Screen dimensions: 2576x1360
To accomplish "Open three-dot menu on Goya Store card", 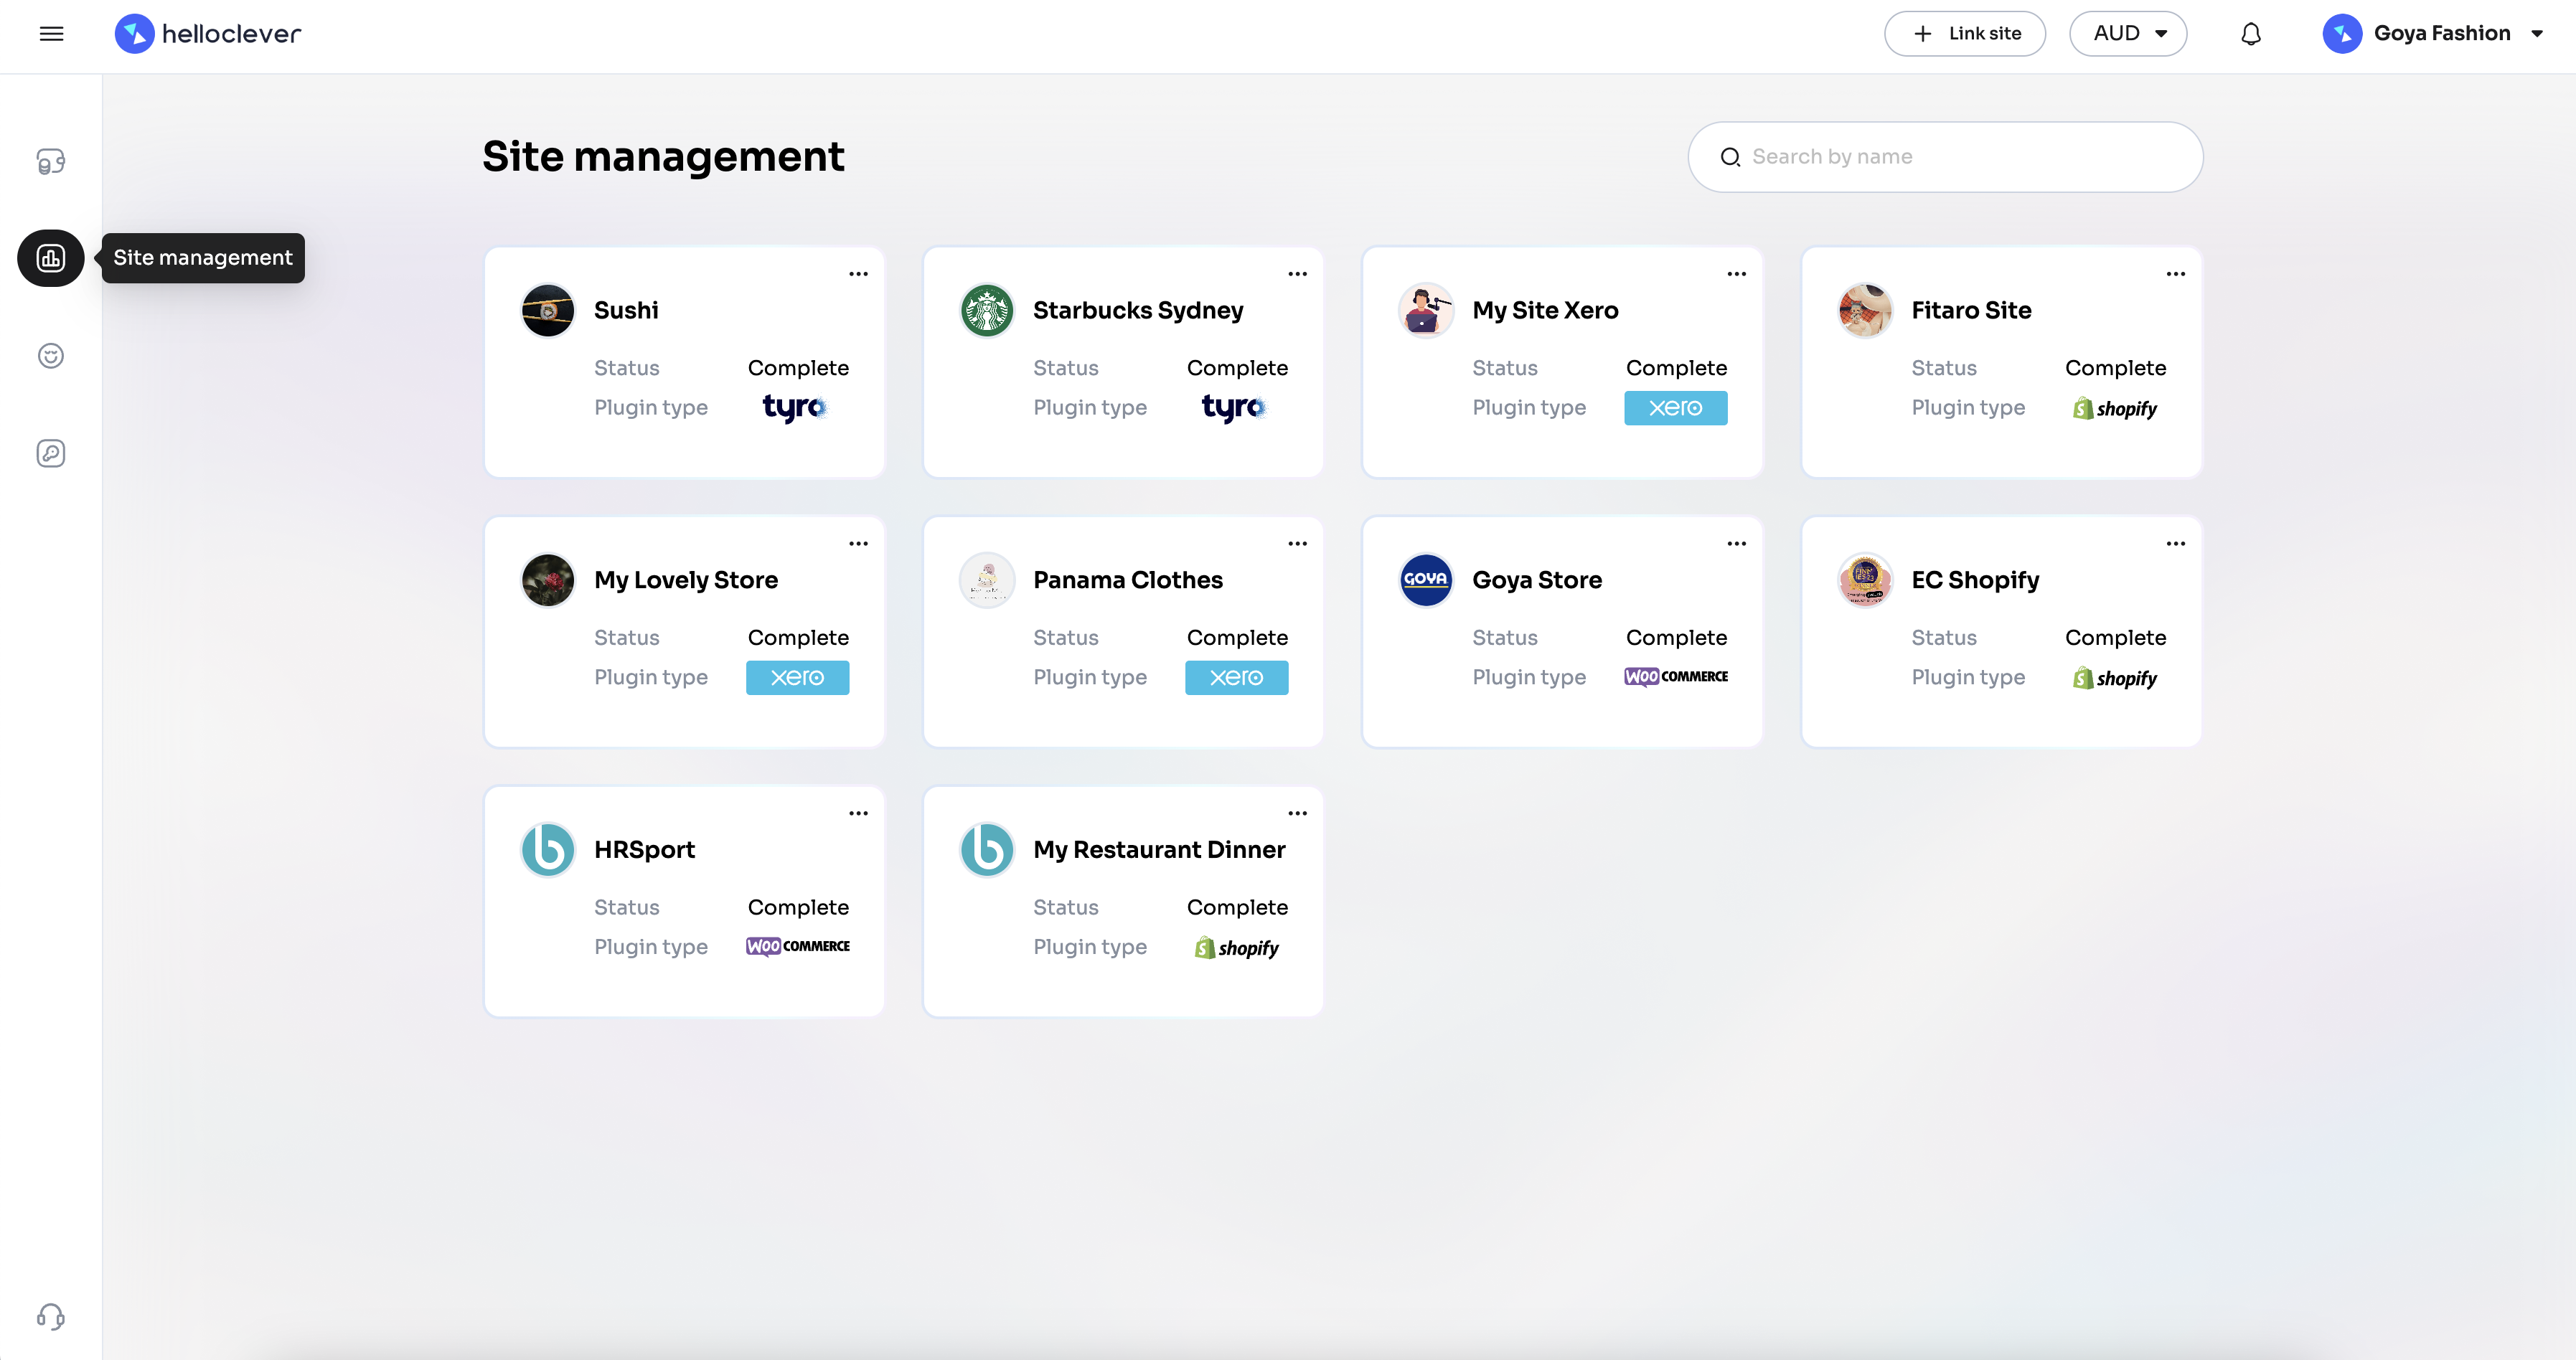I will click(1736, 544).
